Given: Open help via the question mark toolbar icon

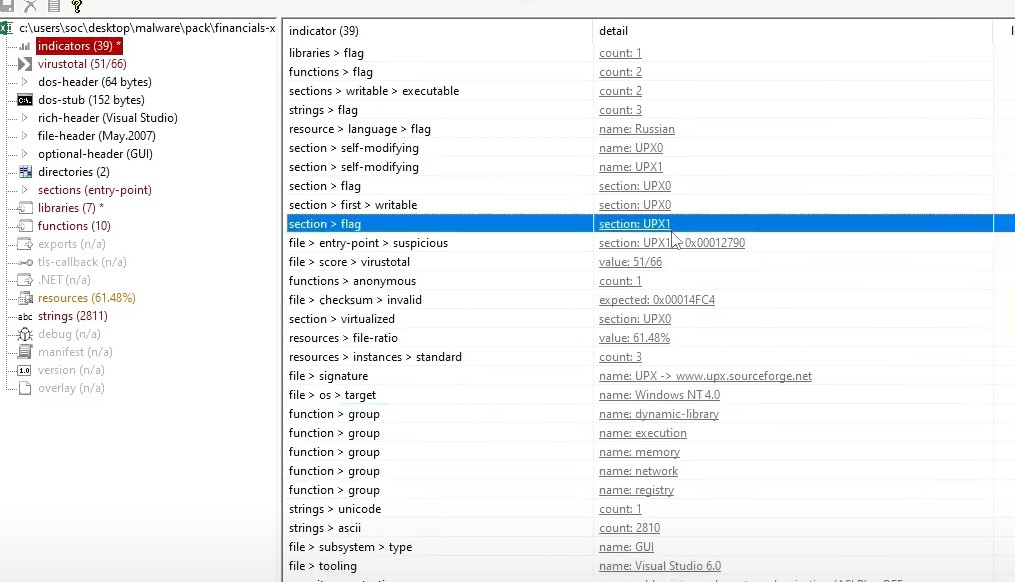Looking at the screenshot, I should 76,5.
